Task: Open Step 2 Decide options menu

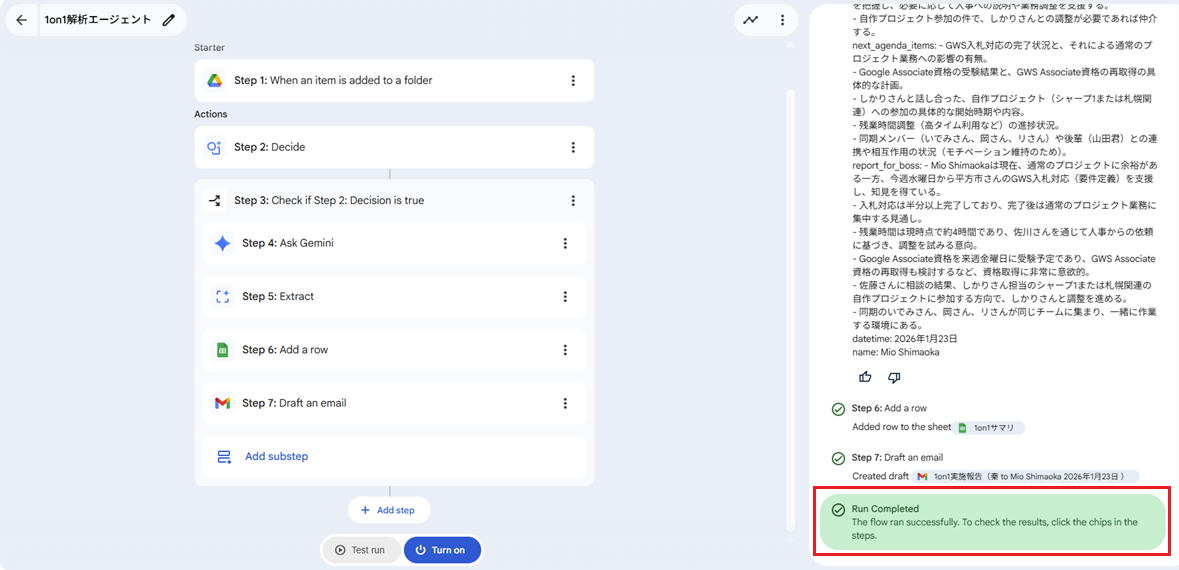Action: (573, 147)
